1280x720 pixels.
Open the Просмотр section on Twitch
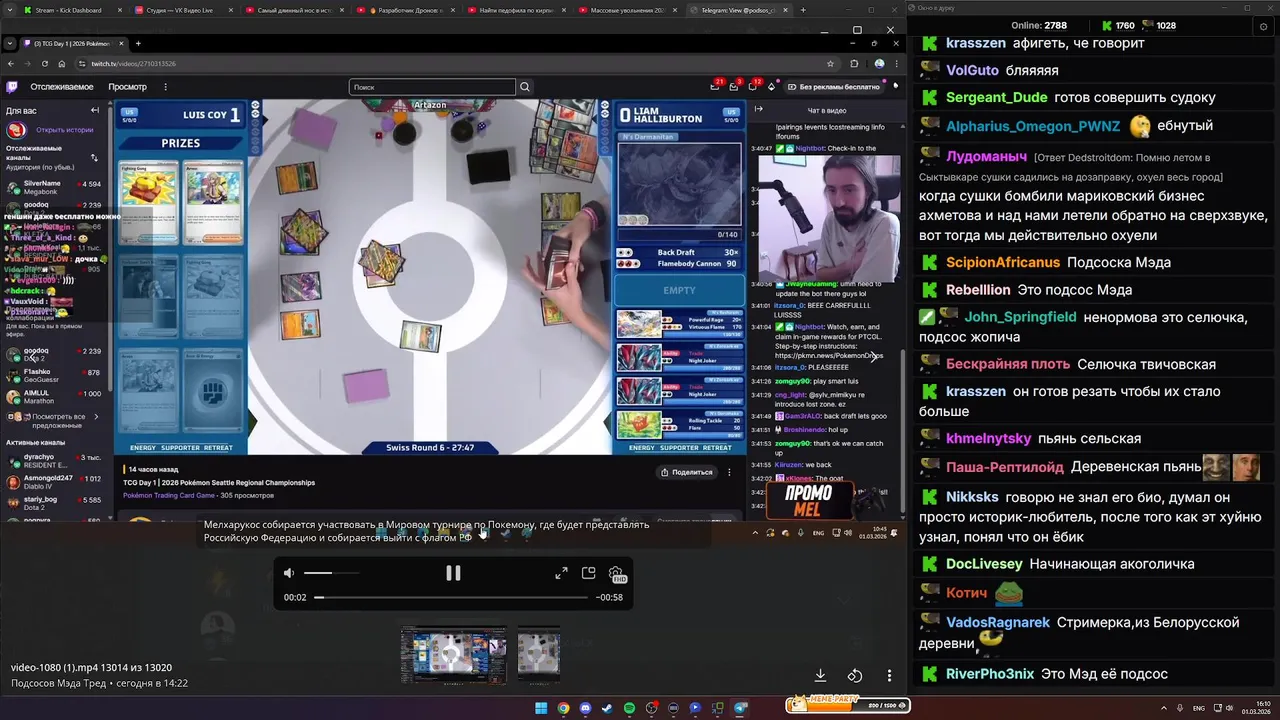(127, 87)
